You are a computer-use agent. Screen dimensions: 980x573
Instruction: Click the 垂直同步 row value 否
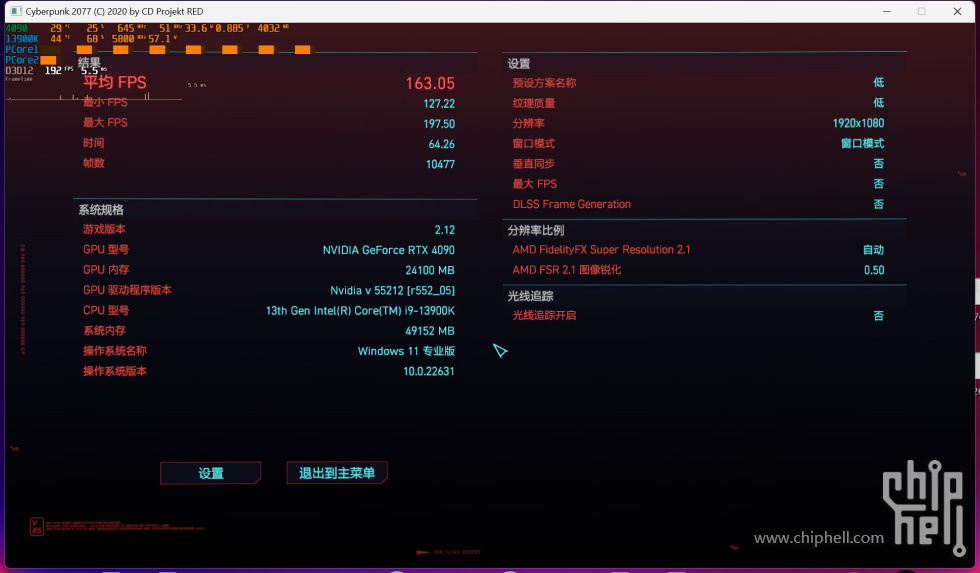pos(878,164)
